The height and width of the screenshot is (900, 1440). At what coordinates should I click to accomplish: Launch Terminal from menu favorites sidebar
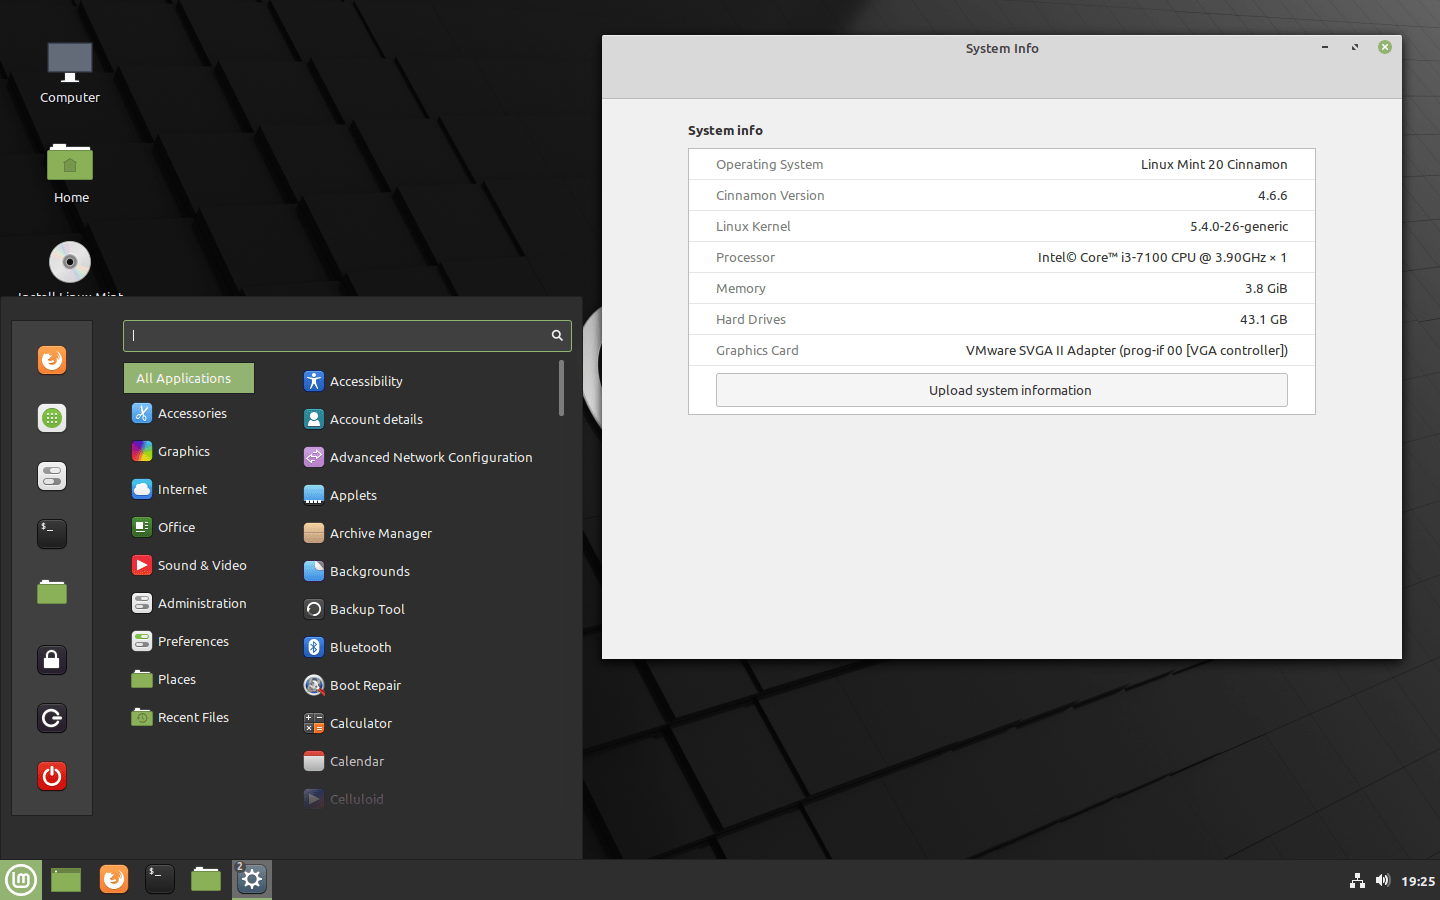click(x=52, y=534)
